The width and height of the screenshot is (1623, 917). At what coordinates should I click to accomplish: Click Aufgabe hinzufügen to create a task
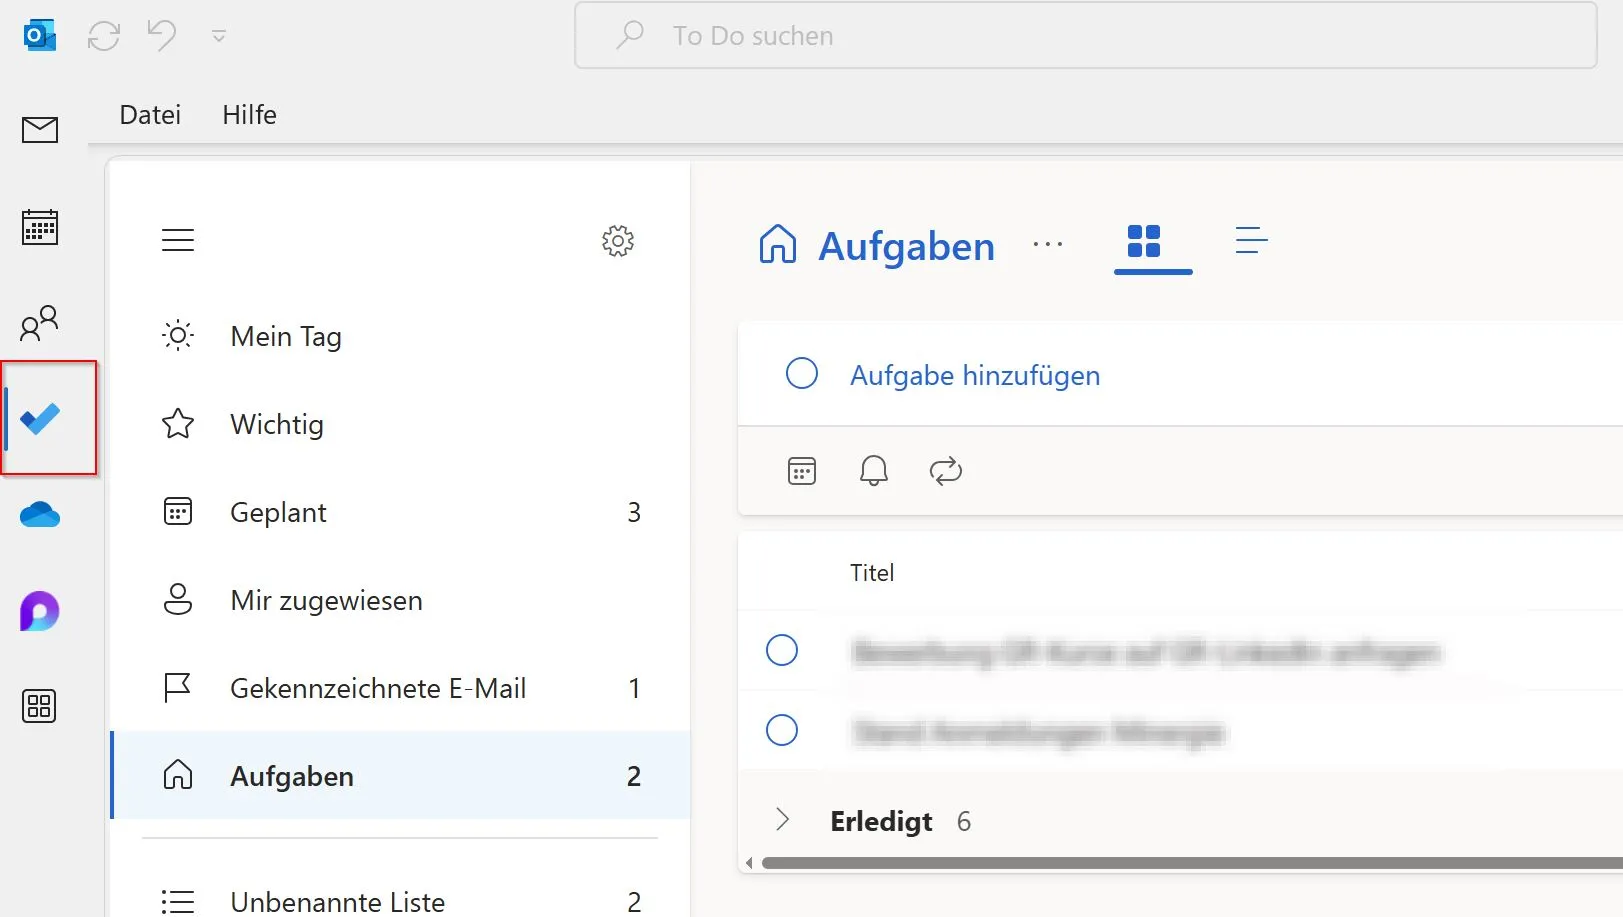tap(974, 375)
